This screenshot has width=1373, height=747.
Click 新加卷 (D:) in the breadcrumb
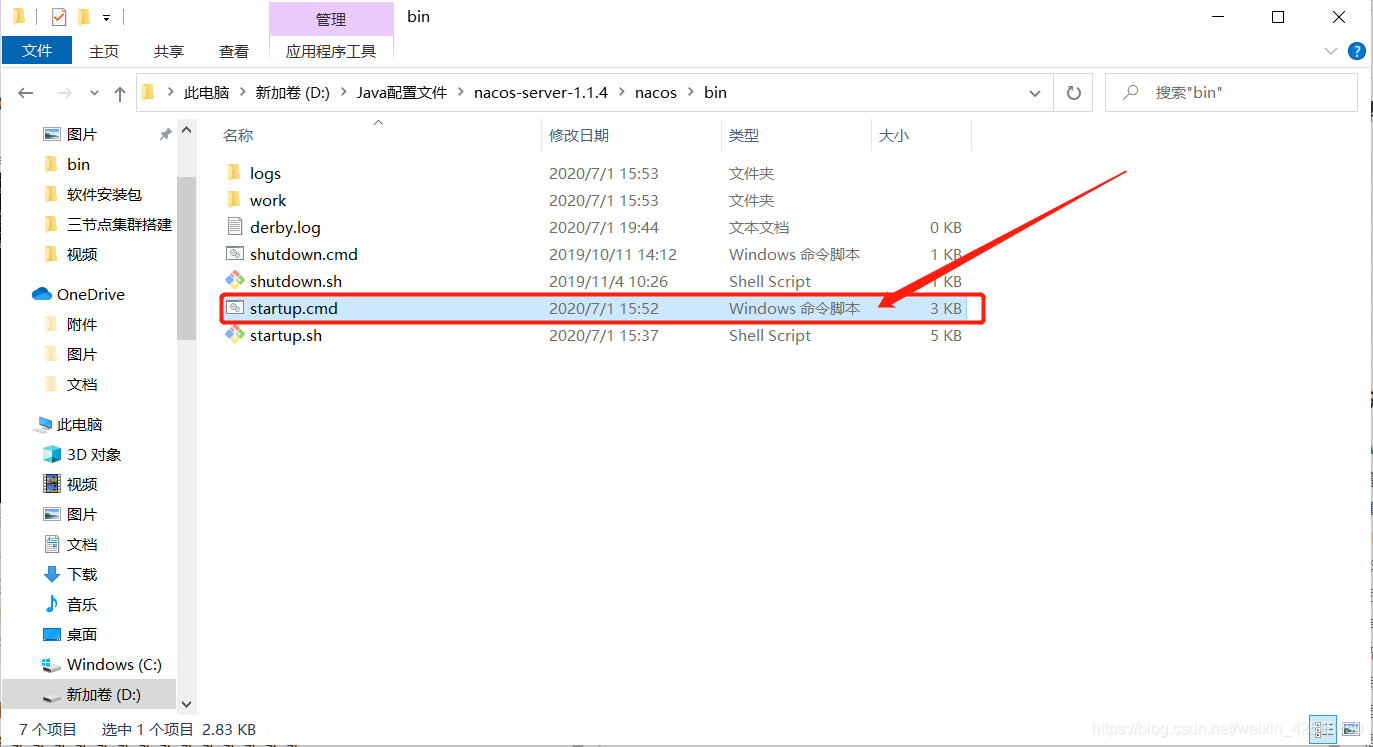(x=293, y=93)
